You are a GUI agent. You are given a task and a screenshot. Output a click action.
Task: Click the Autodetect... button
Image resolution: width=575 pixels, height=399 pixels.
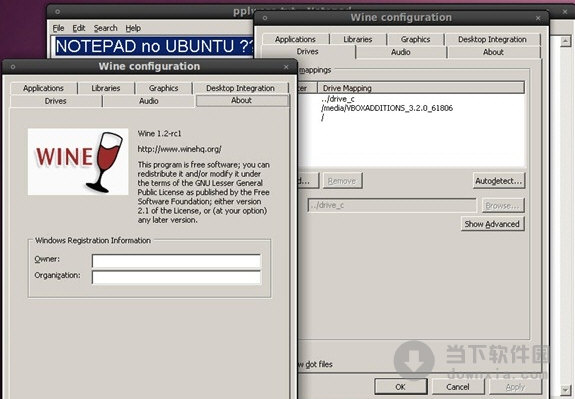coord(499,181)
